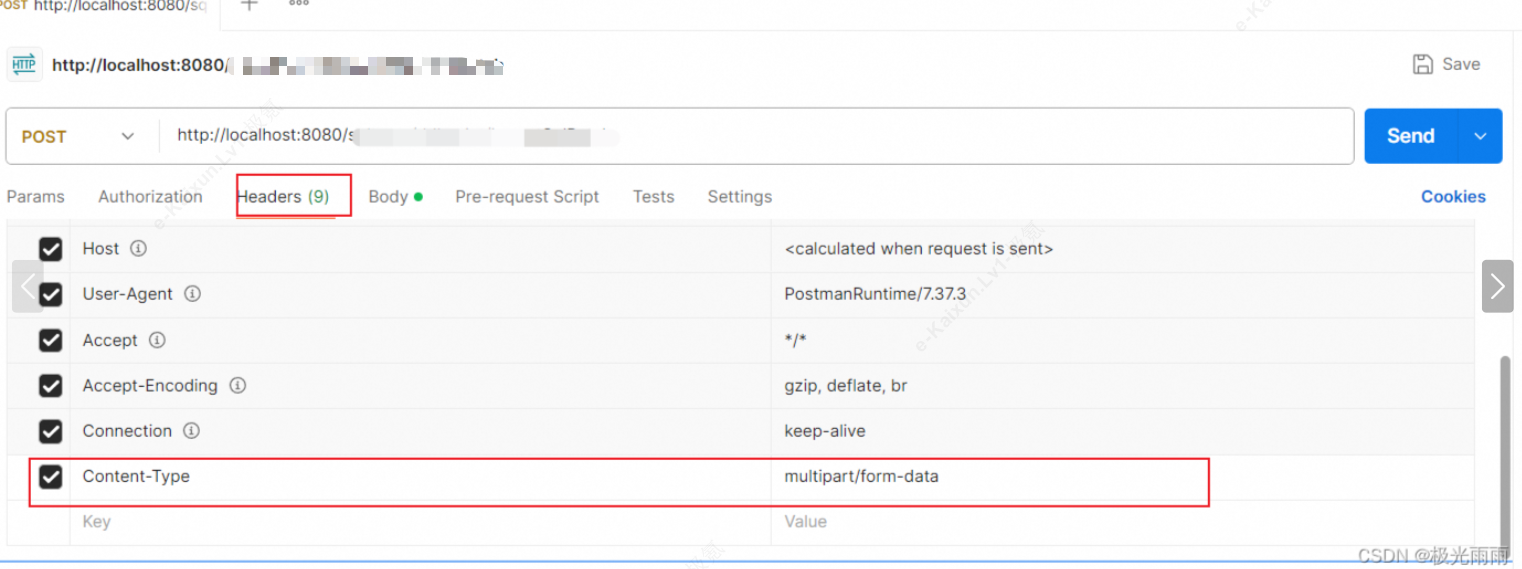Click the calculated when request is sent value
Viewport: 1522px width, 569px height.
click(x=918, y=249)
